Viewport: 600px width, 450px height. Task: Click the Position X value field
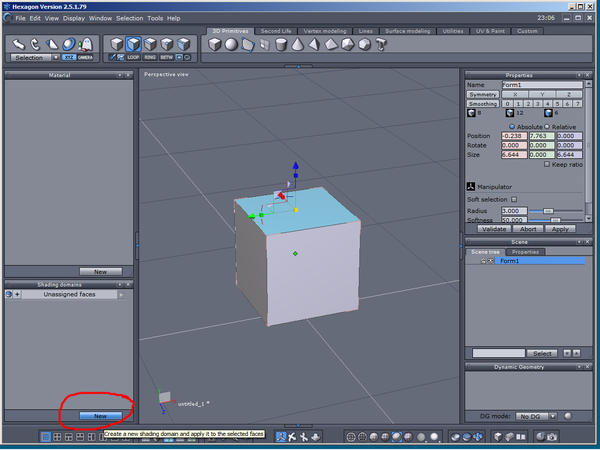click(x=514, y=136)
